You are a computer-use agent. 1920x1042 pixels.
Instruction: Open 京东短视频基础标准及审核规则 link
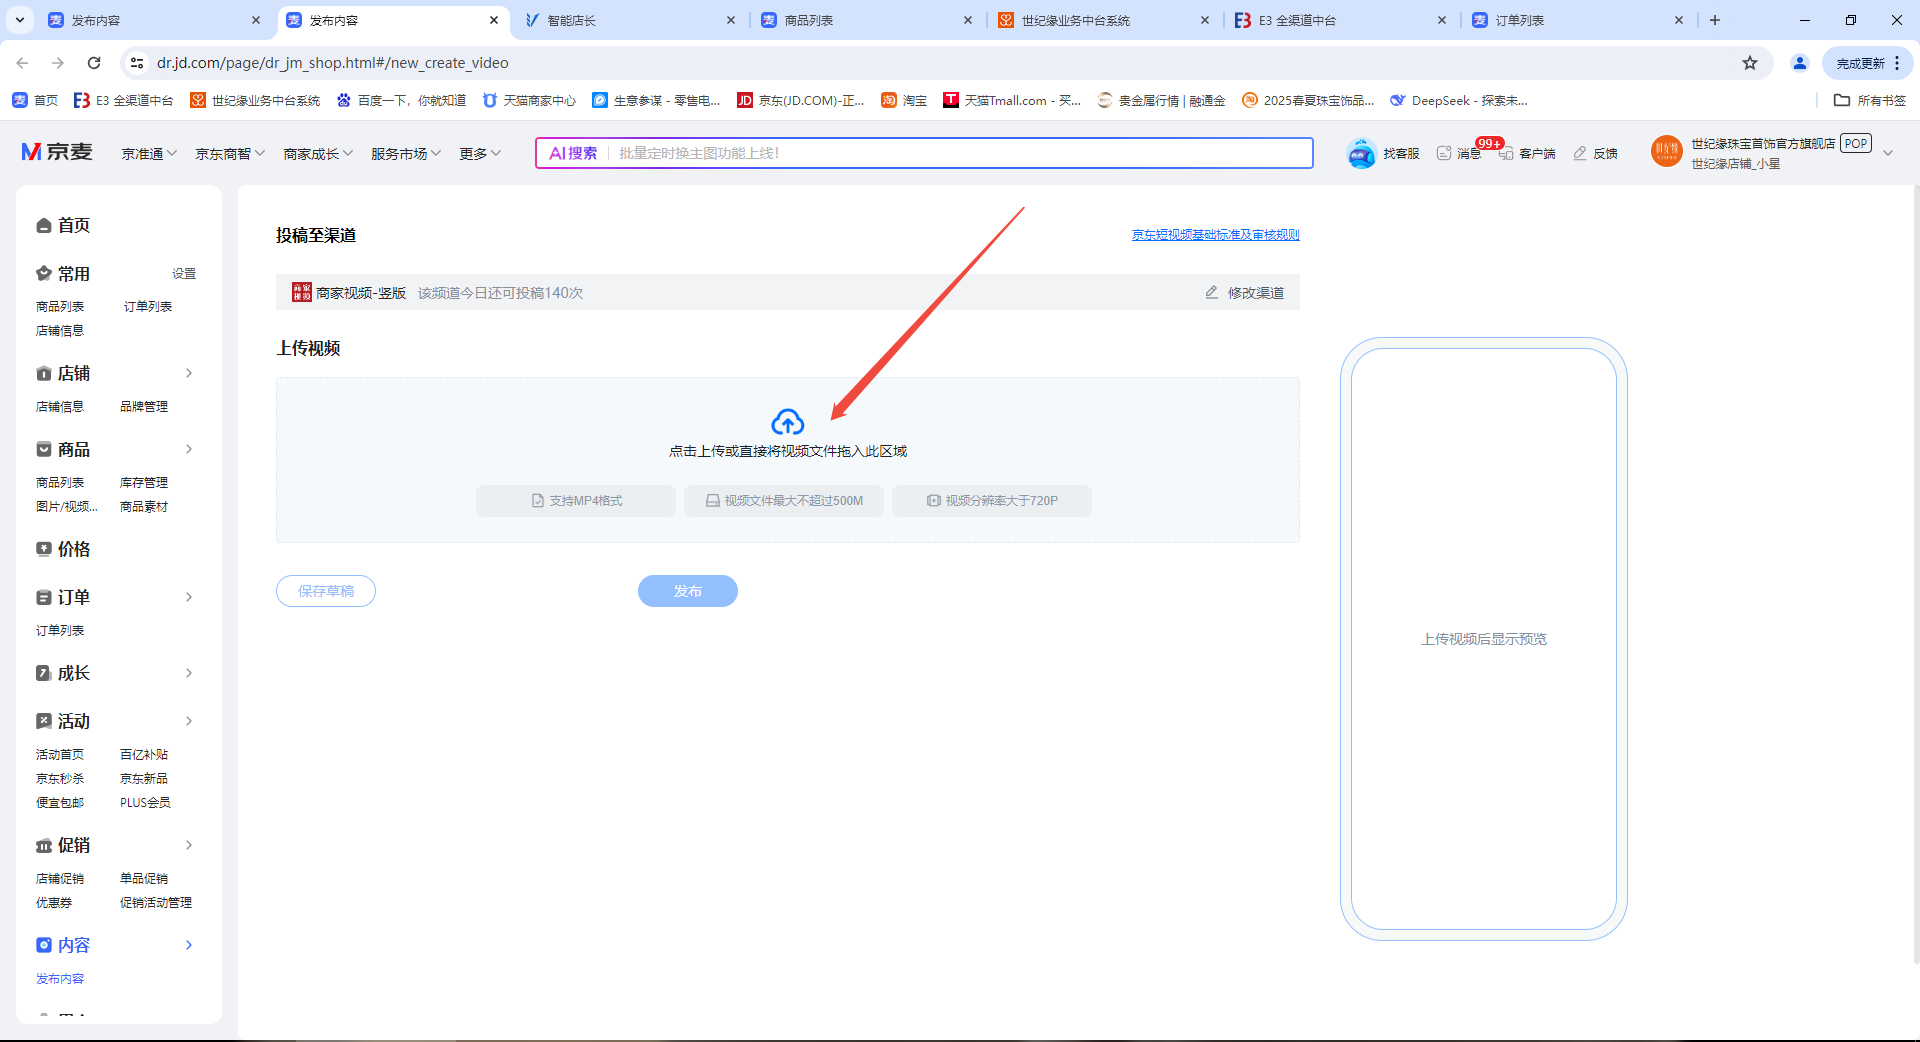(1215, 235)
